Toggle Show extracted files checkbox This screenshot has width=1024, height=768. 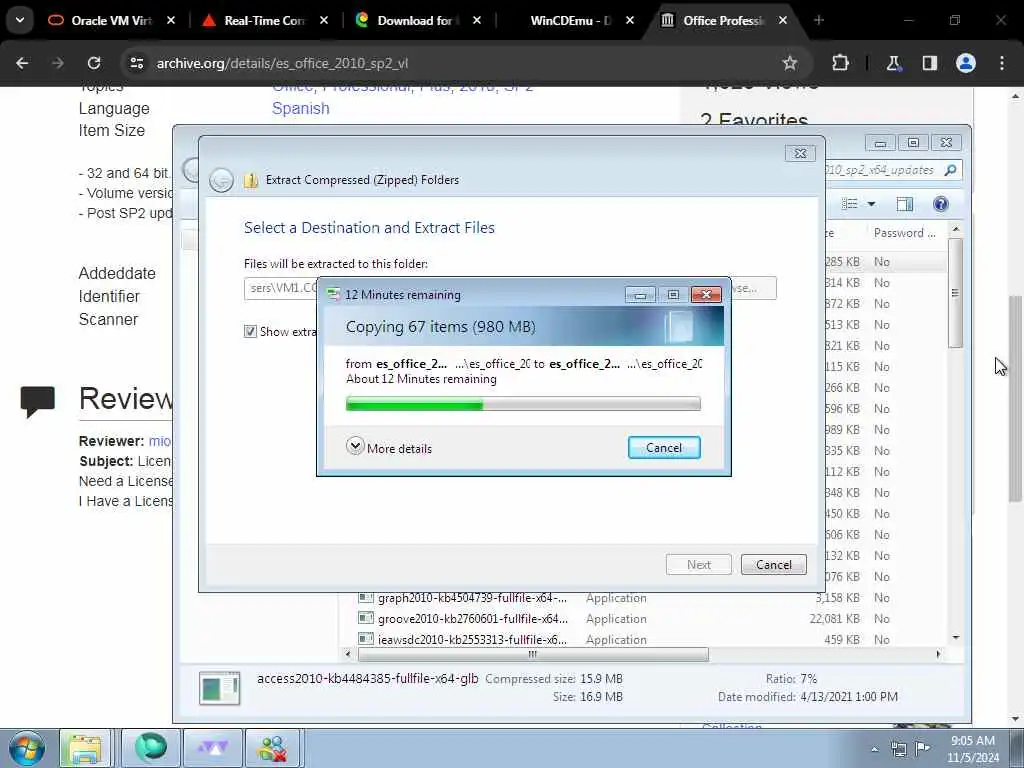pos(250,331)
